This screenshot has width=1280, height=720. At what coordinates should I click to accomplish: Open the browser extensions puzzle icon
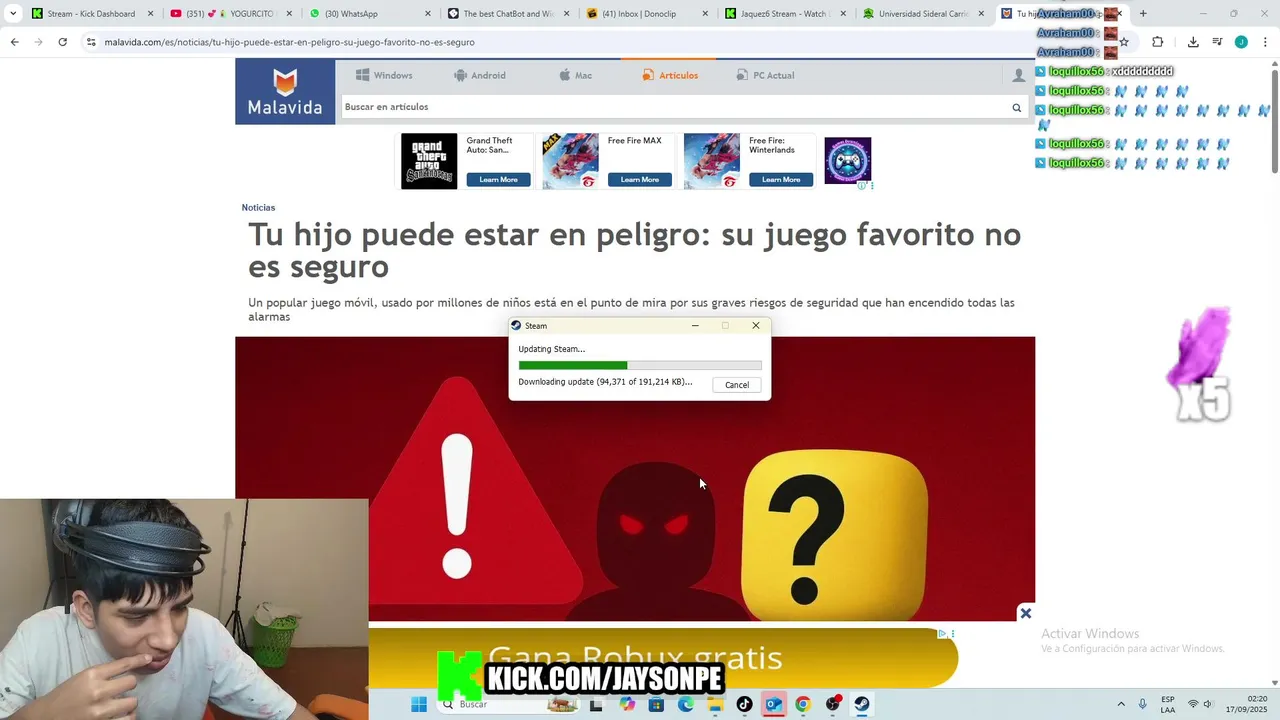tap(1157, 42)
